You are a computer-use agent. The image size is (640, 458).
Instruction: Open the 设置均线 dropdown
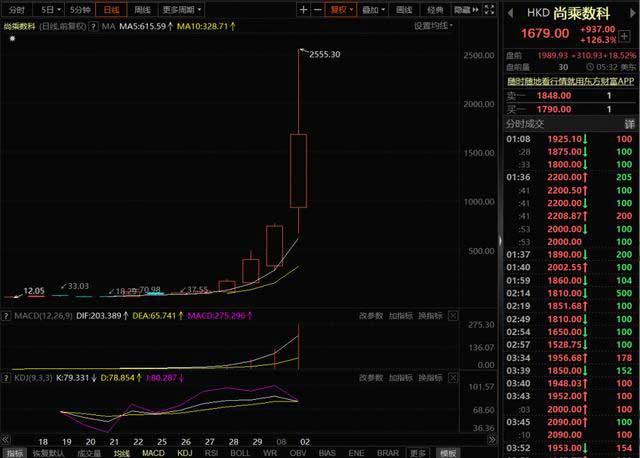433,26
